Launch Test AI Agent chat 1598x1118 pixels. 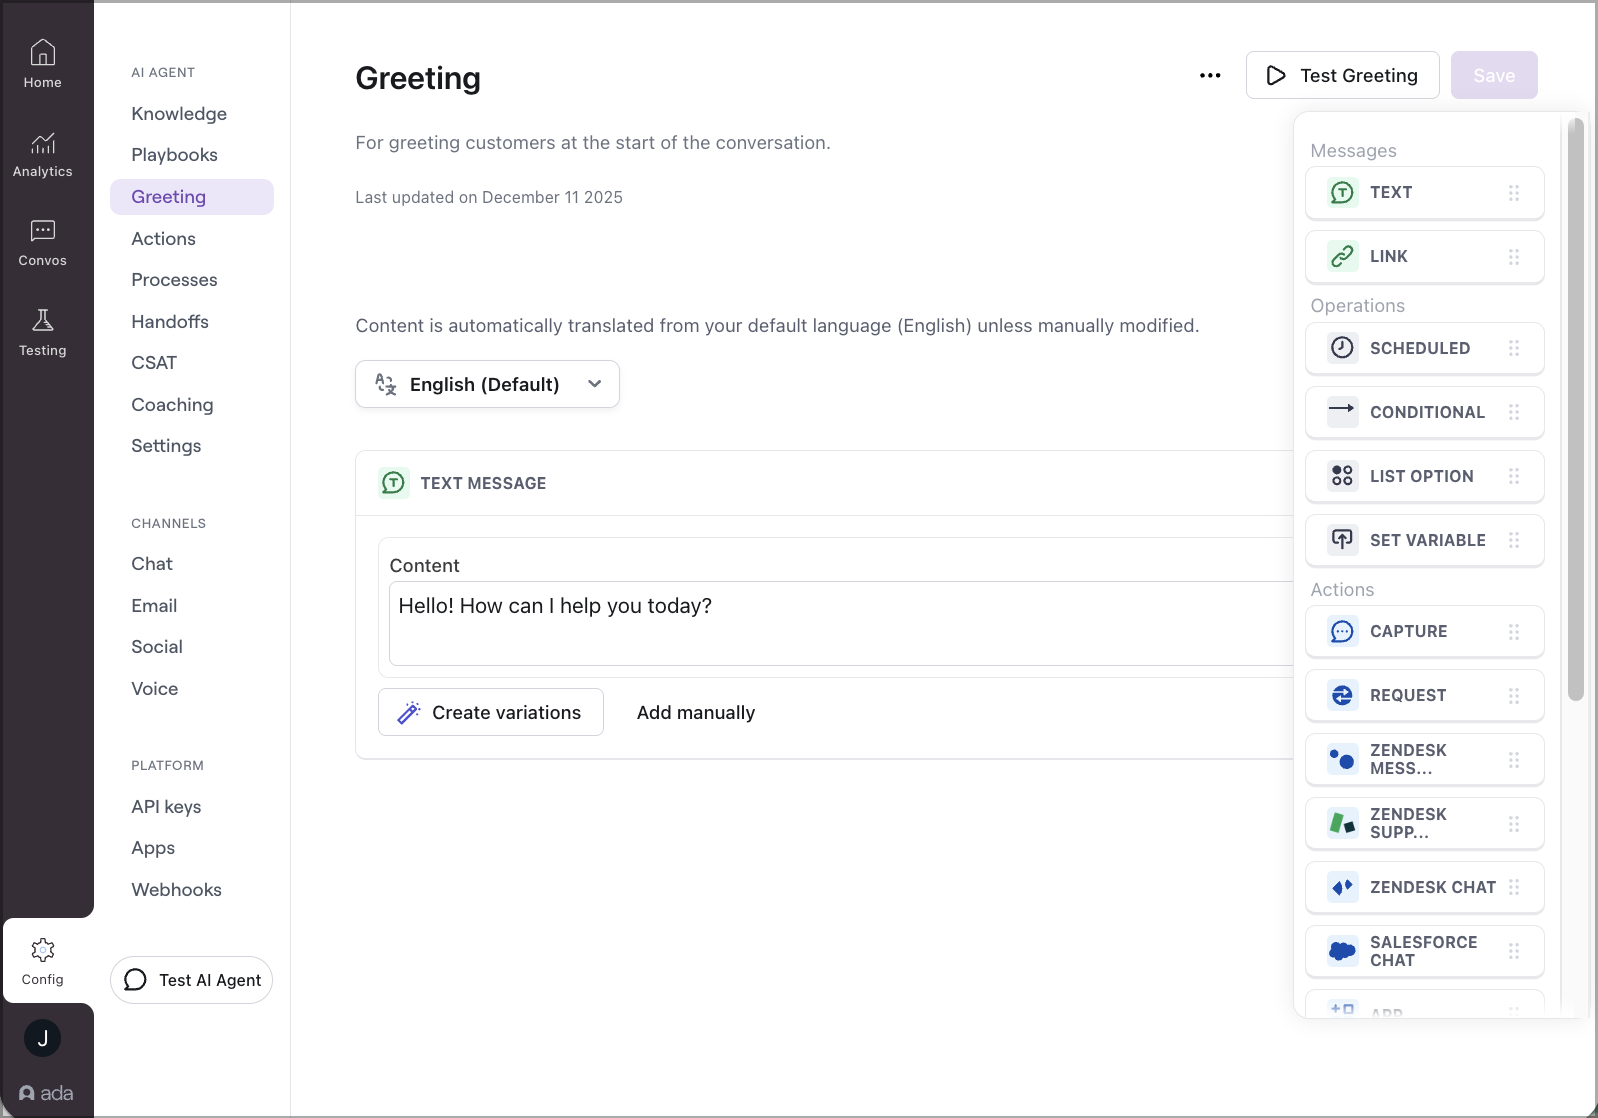(192, 980)
